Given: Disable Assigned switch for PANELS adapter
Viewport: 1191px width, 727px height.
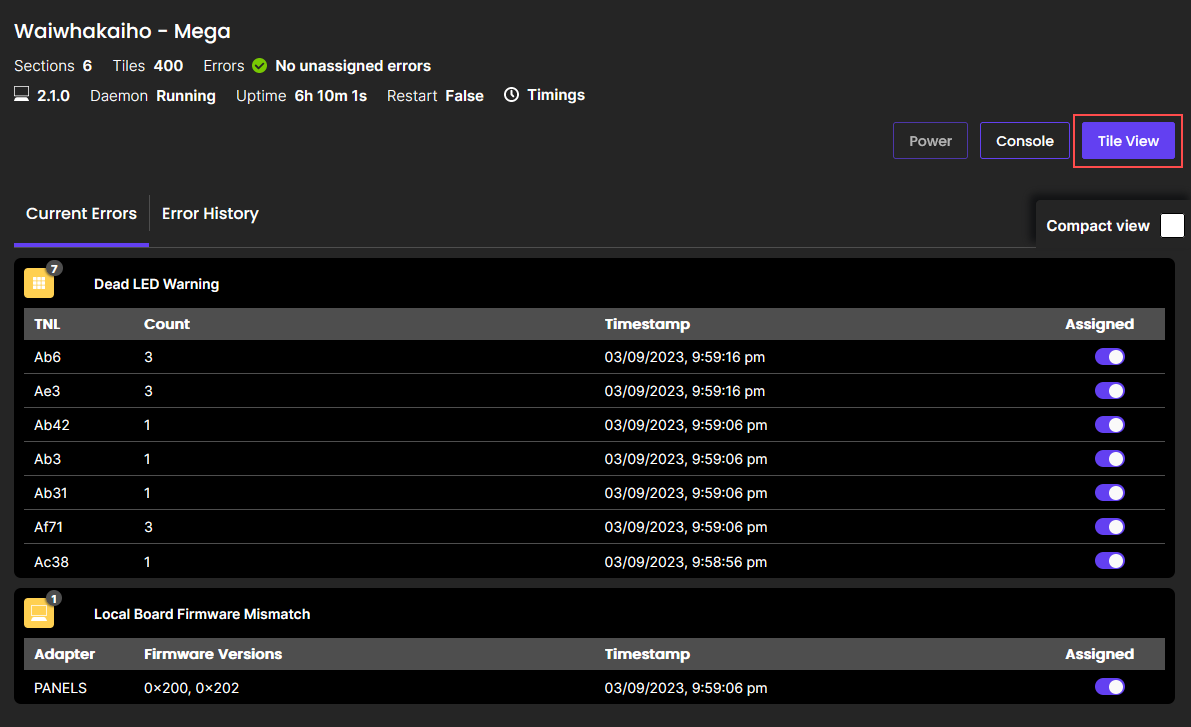Looking at the screenshot, I should point(1109,687).
